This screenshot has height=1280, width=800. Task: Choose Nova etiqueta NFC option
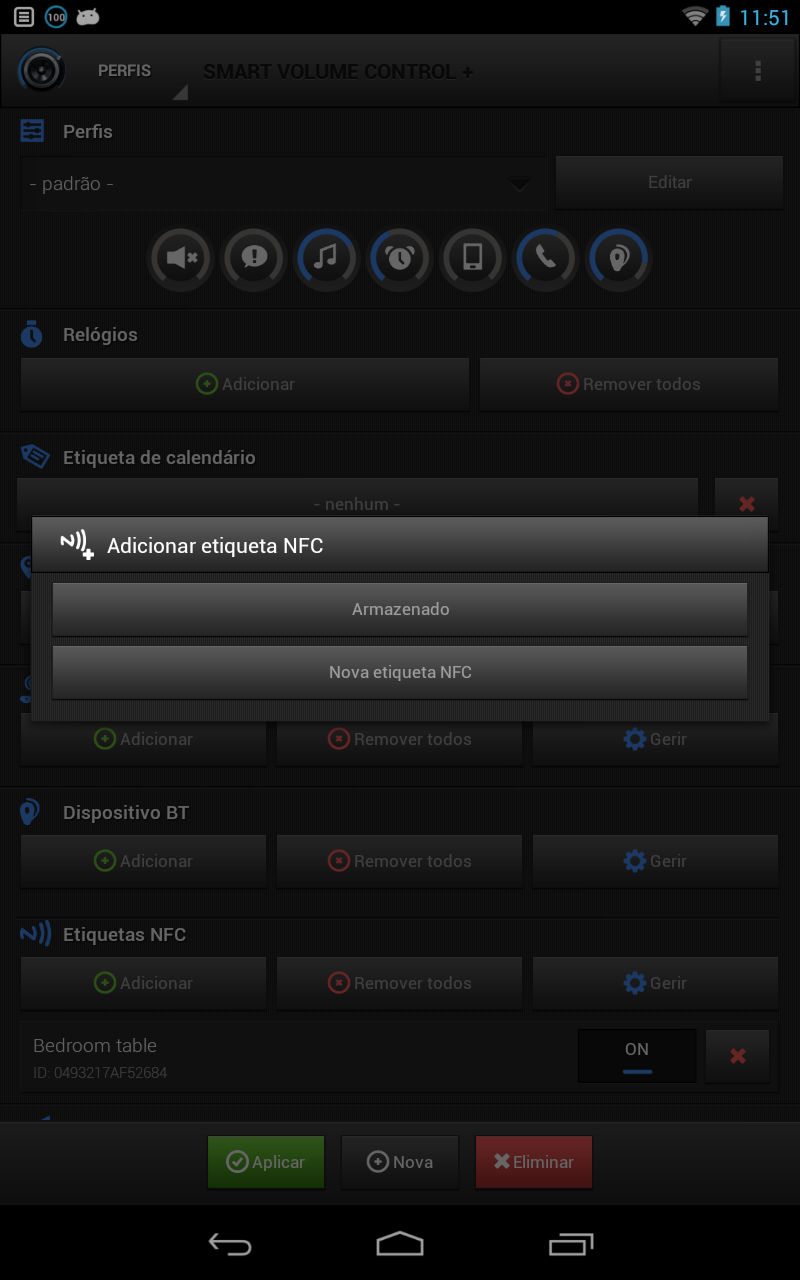pyautogui.click(x=400, y=672)
